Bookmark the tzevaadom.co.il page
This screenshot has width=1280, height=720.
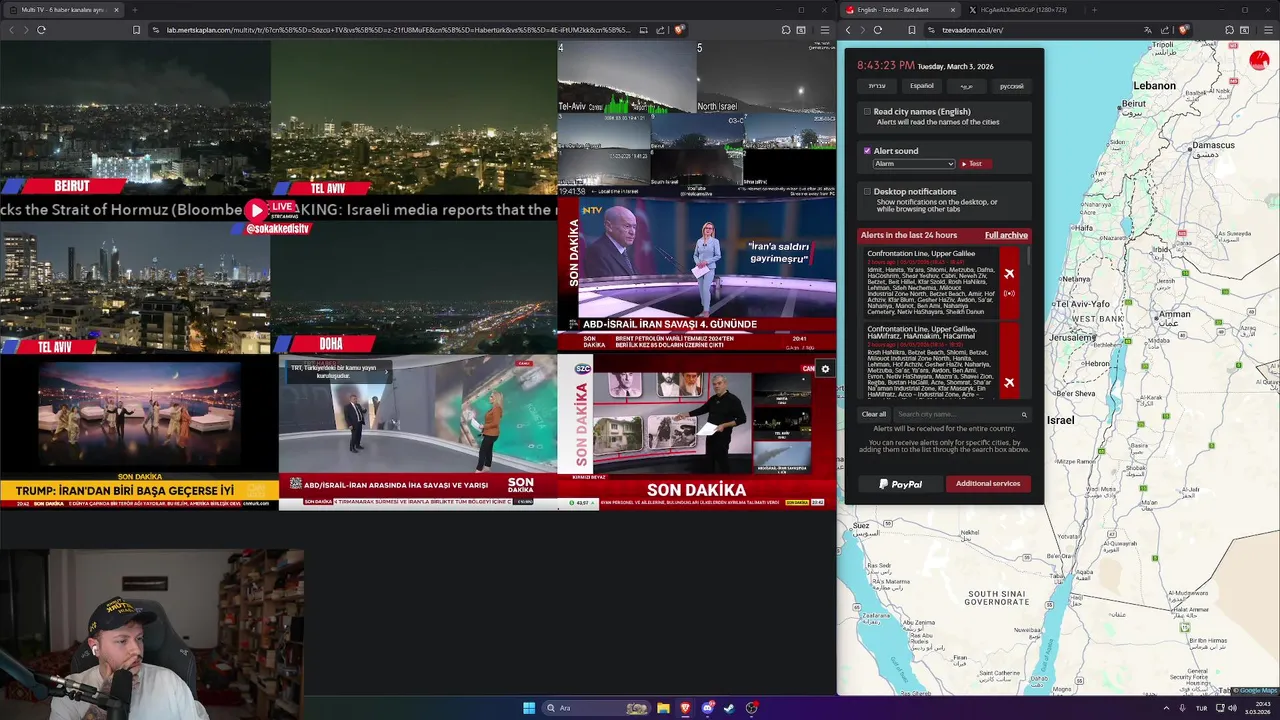(912, 30)
